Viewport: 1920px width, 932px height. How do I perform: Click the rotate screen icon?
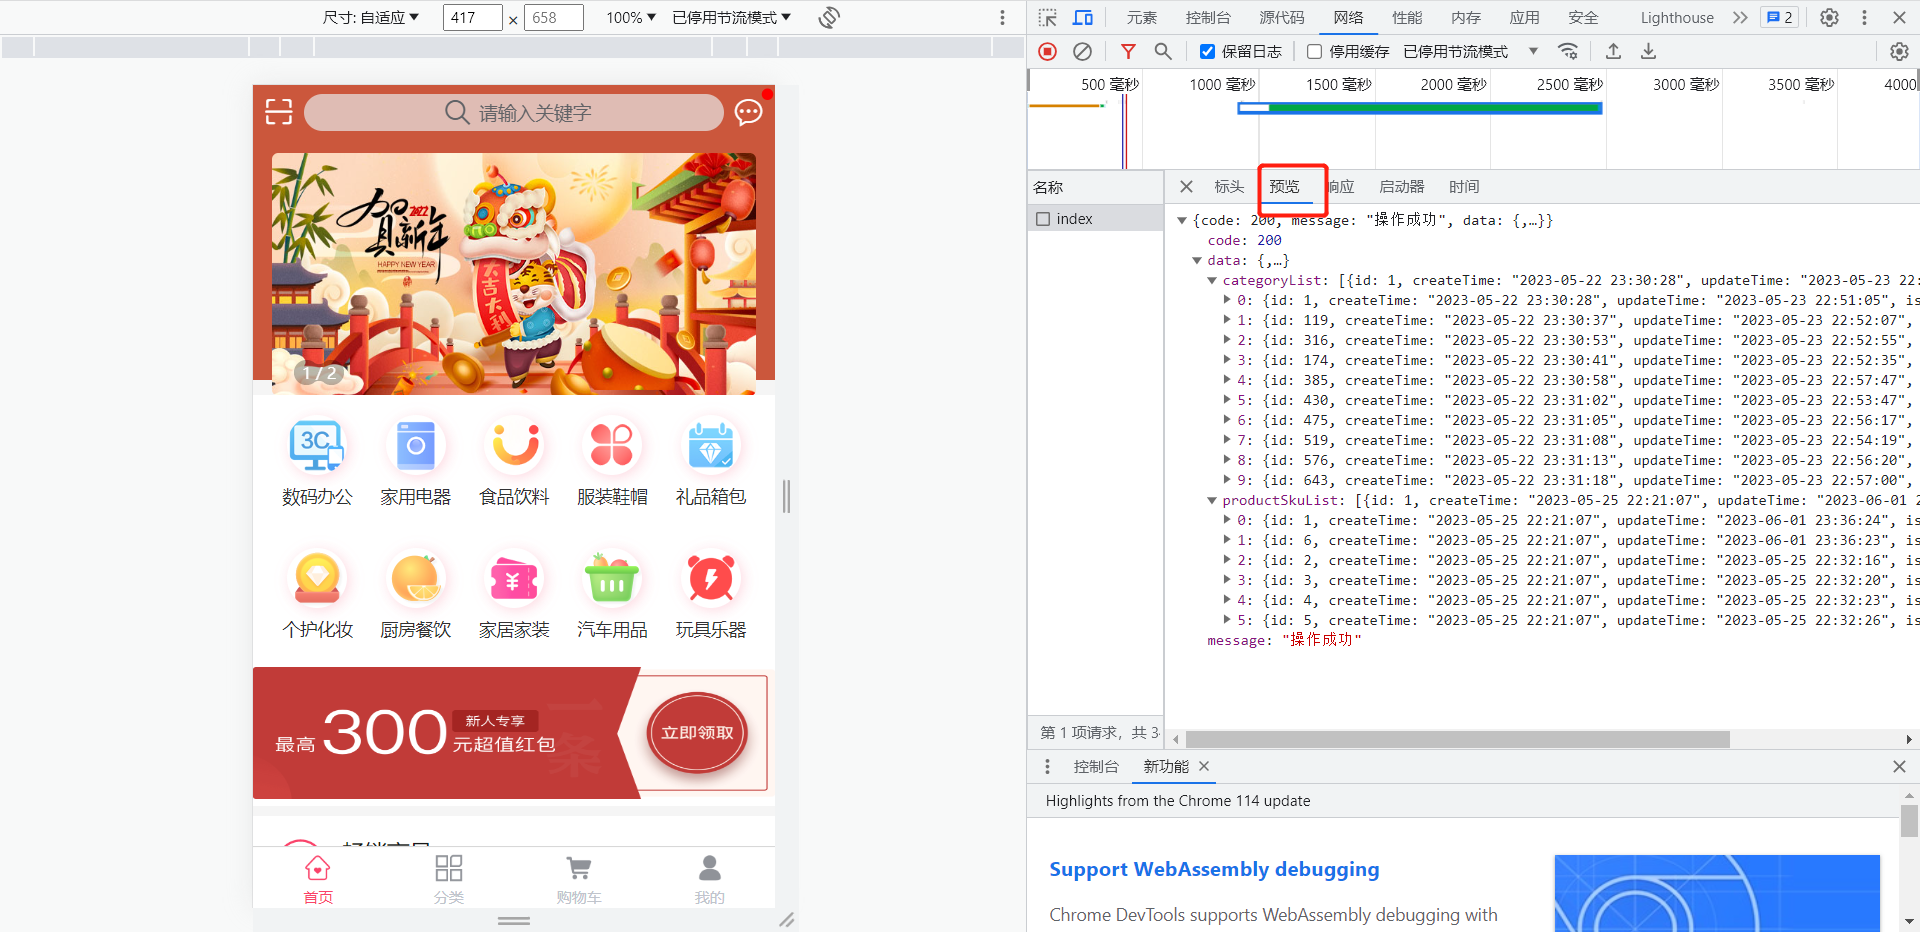tap(829, 18)
